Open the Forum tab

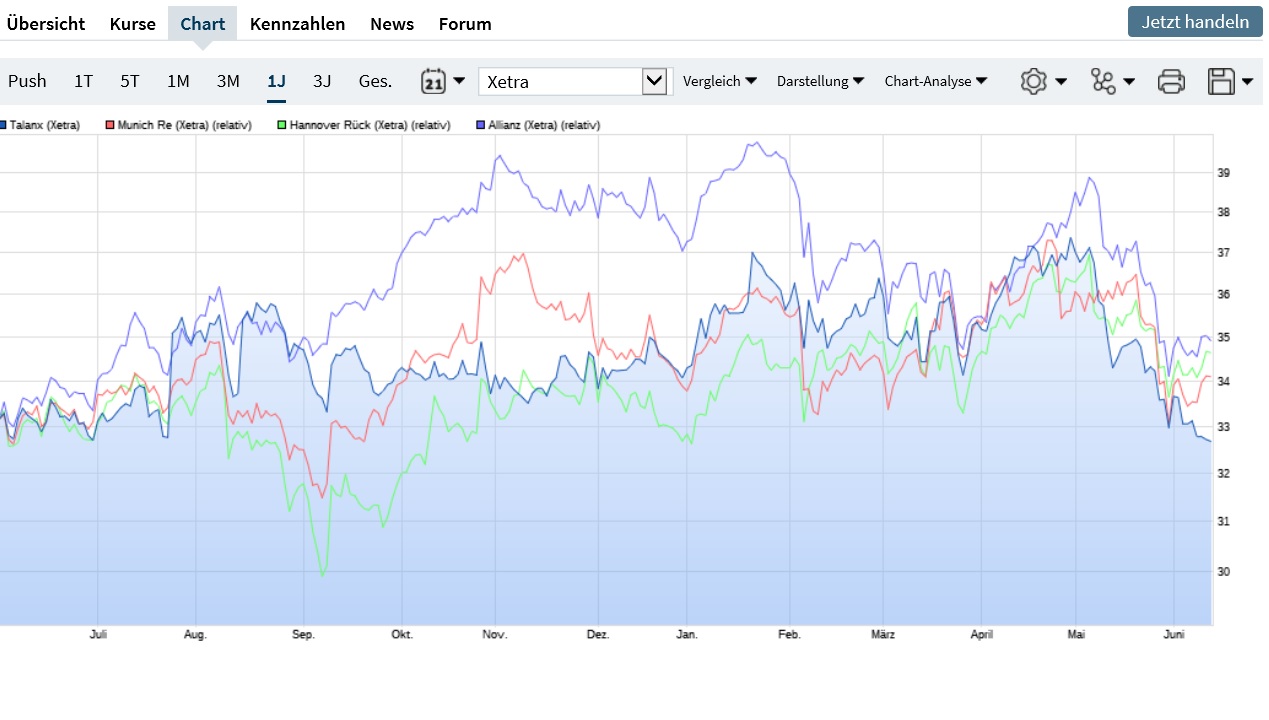(x=465, y=24)
